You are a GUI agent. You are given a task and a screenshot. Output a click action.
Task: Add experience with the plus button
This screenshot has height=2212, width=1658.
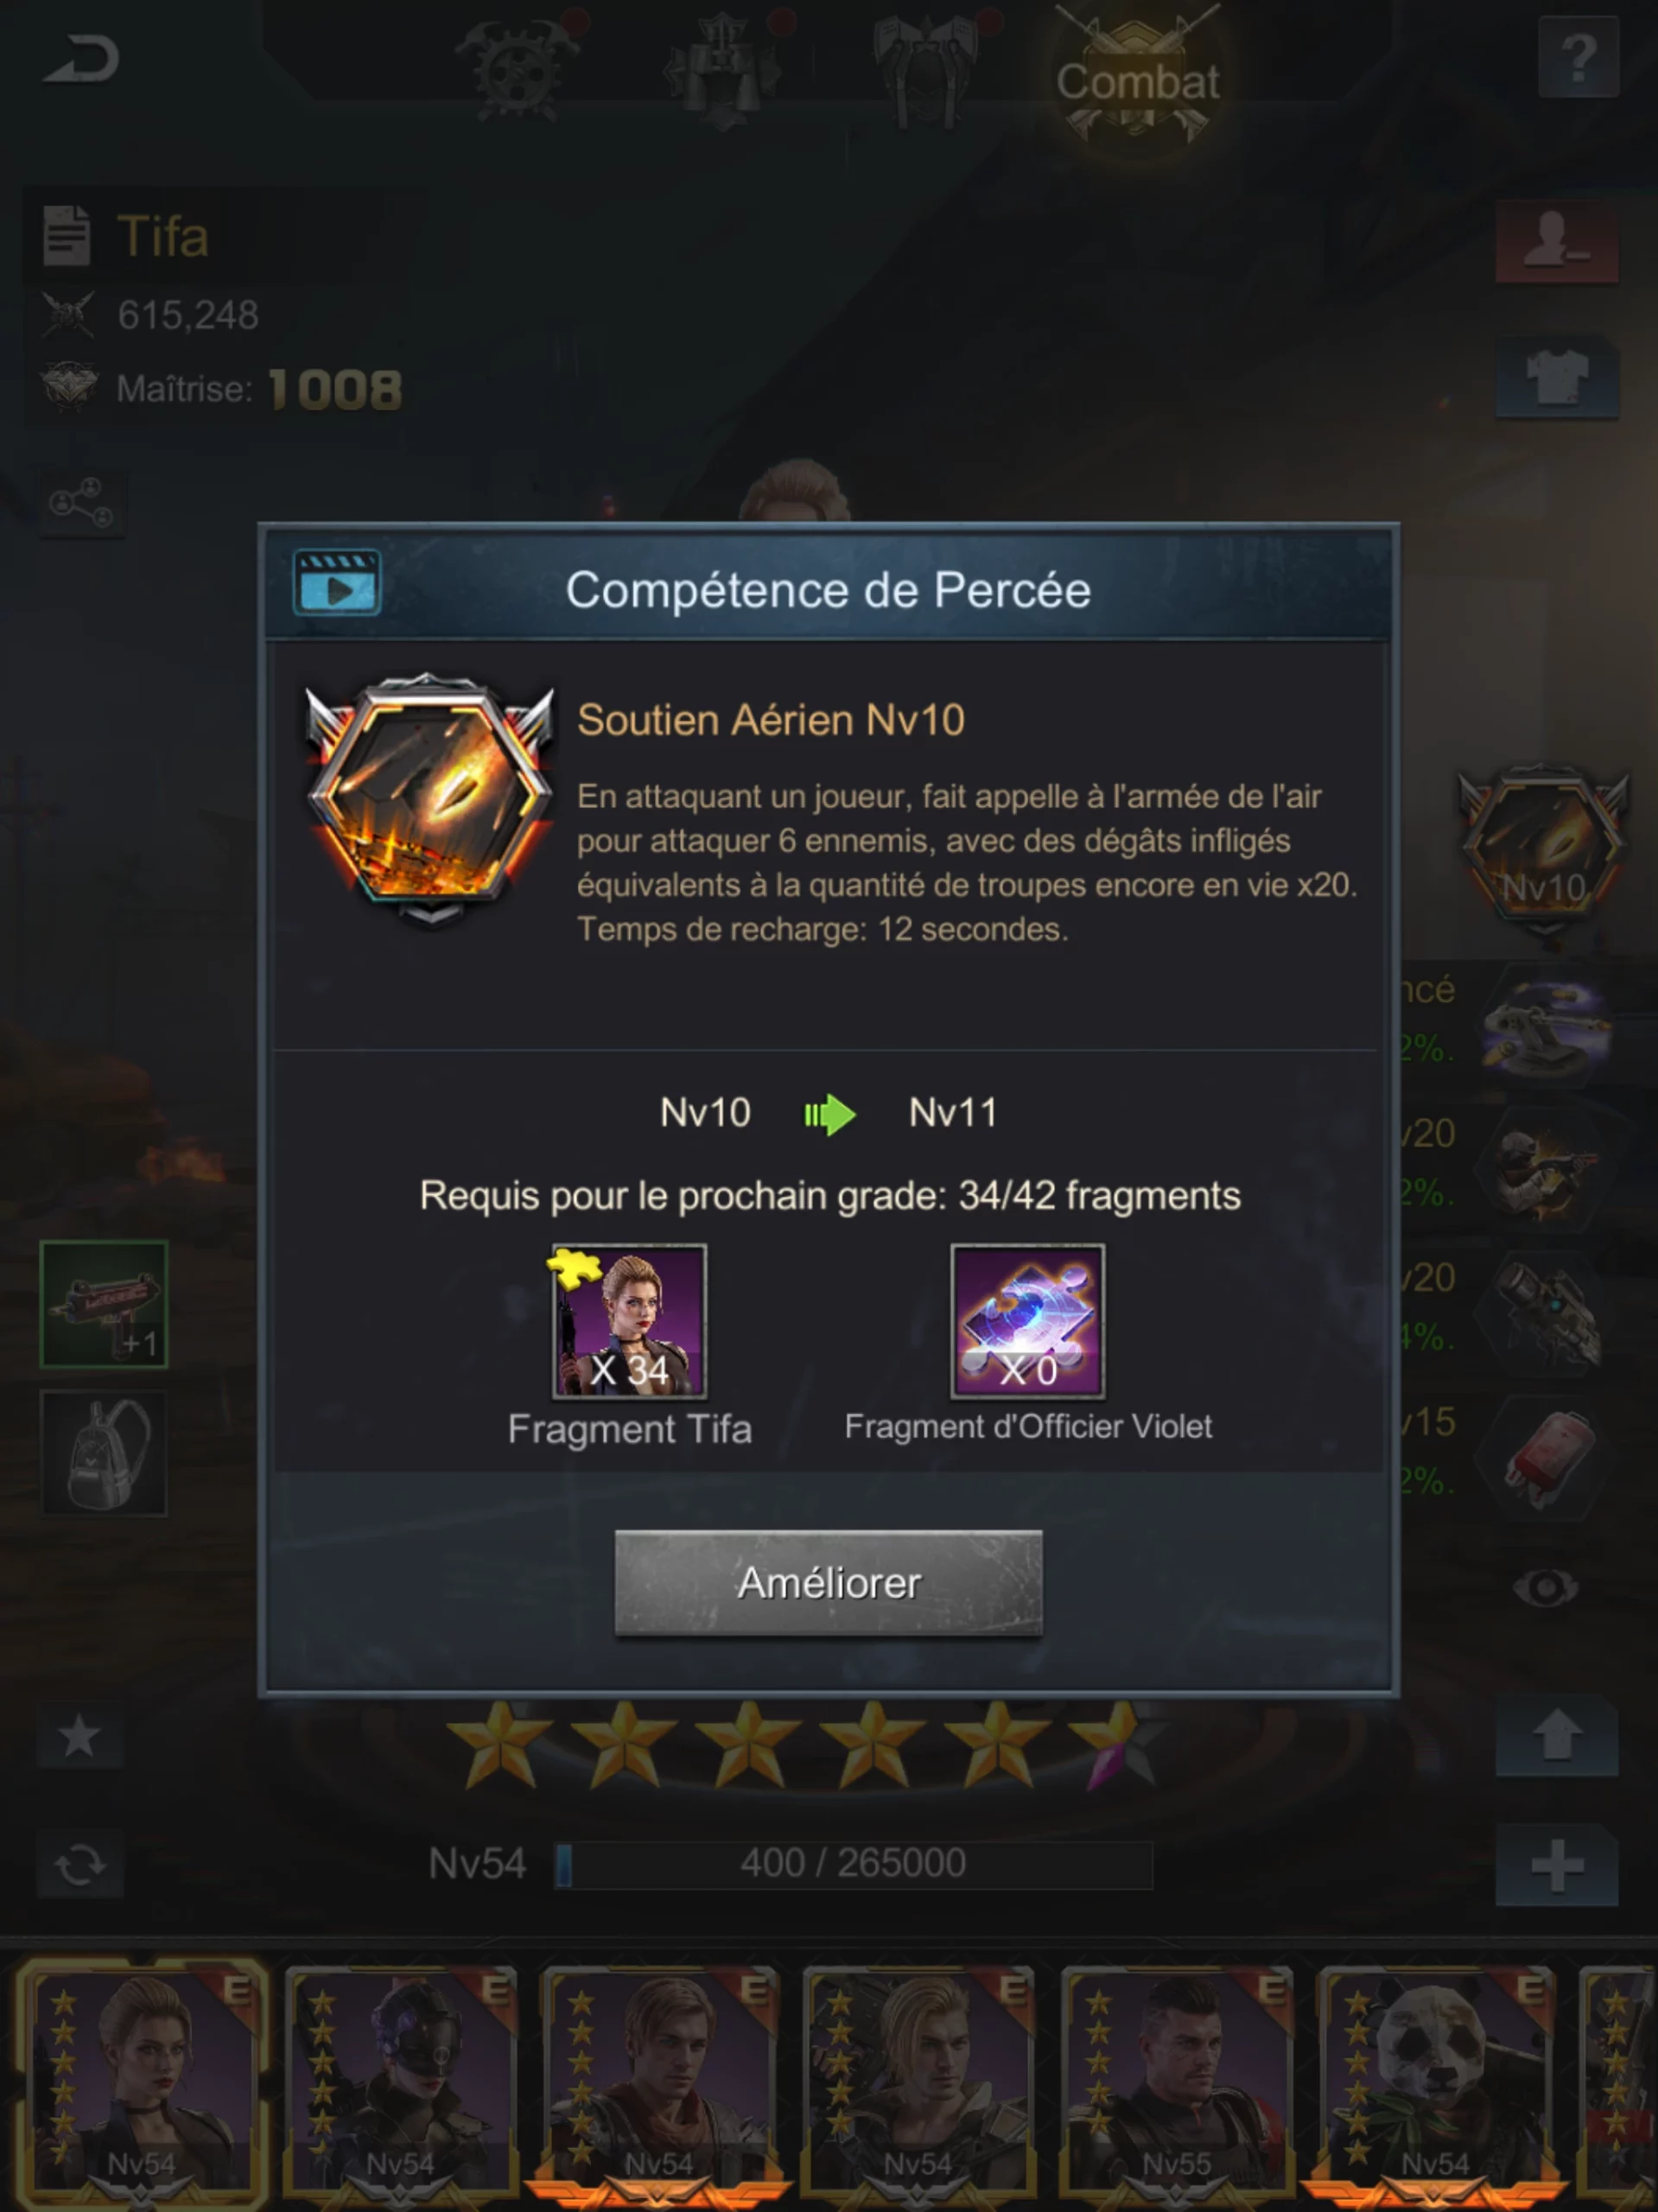tap(1557, 1866)
